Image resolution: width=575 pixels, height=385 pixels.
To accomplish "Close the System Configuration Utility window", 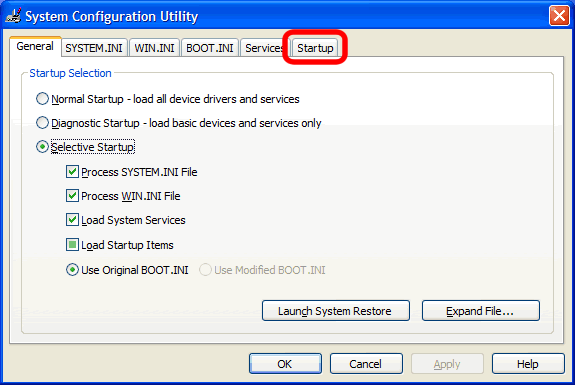I will coord(559,16).
